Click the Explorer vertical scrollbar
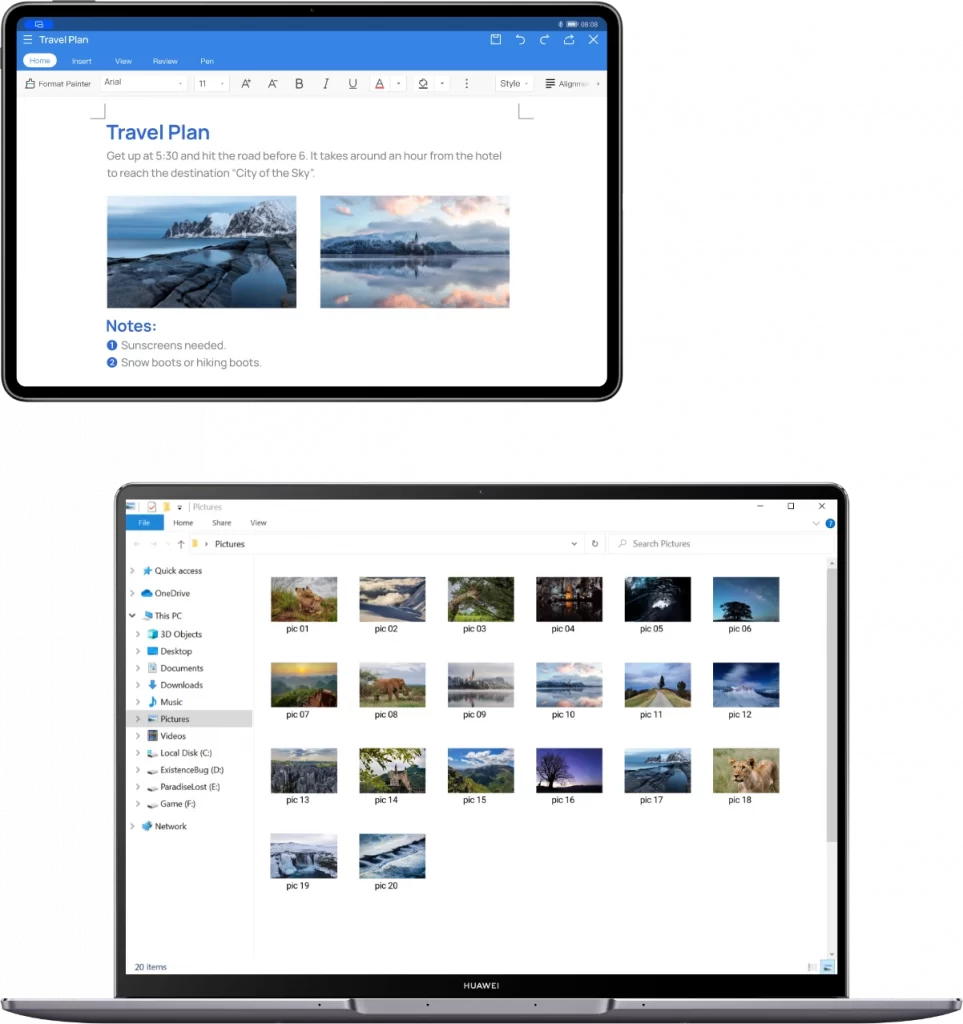 (831, 705)
